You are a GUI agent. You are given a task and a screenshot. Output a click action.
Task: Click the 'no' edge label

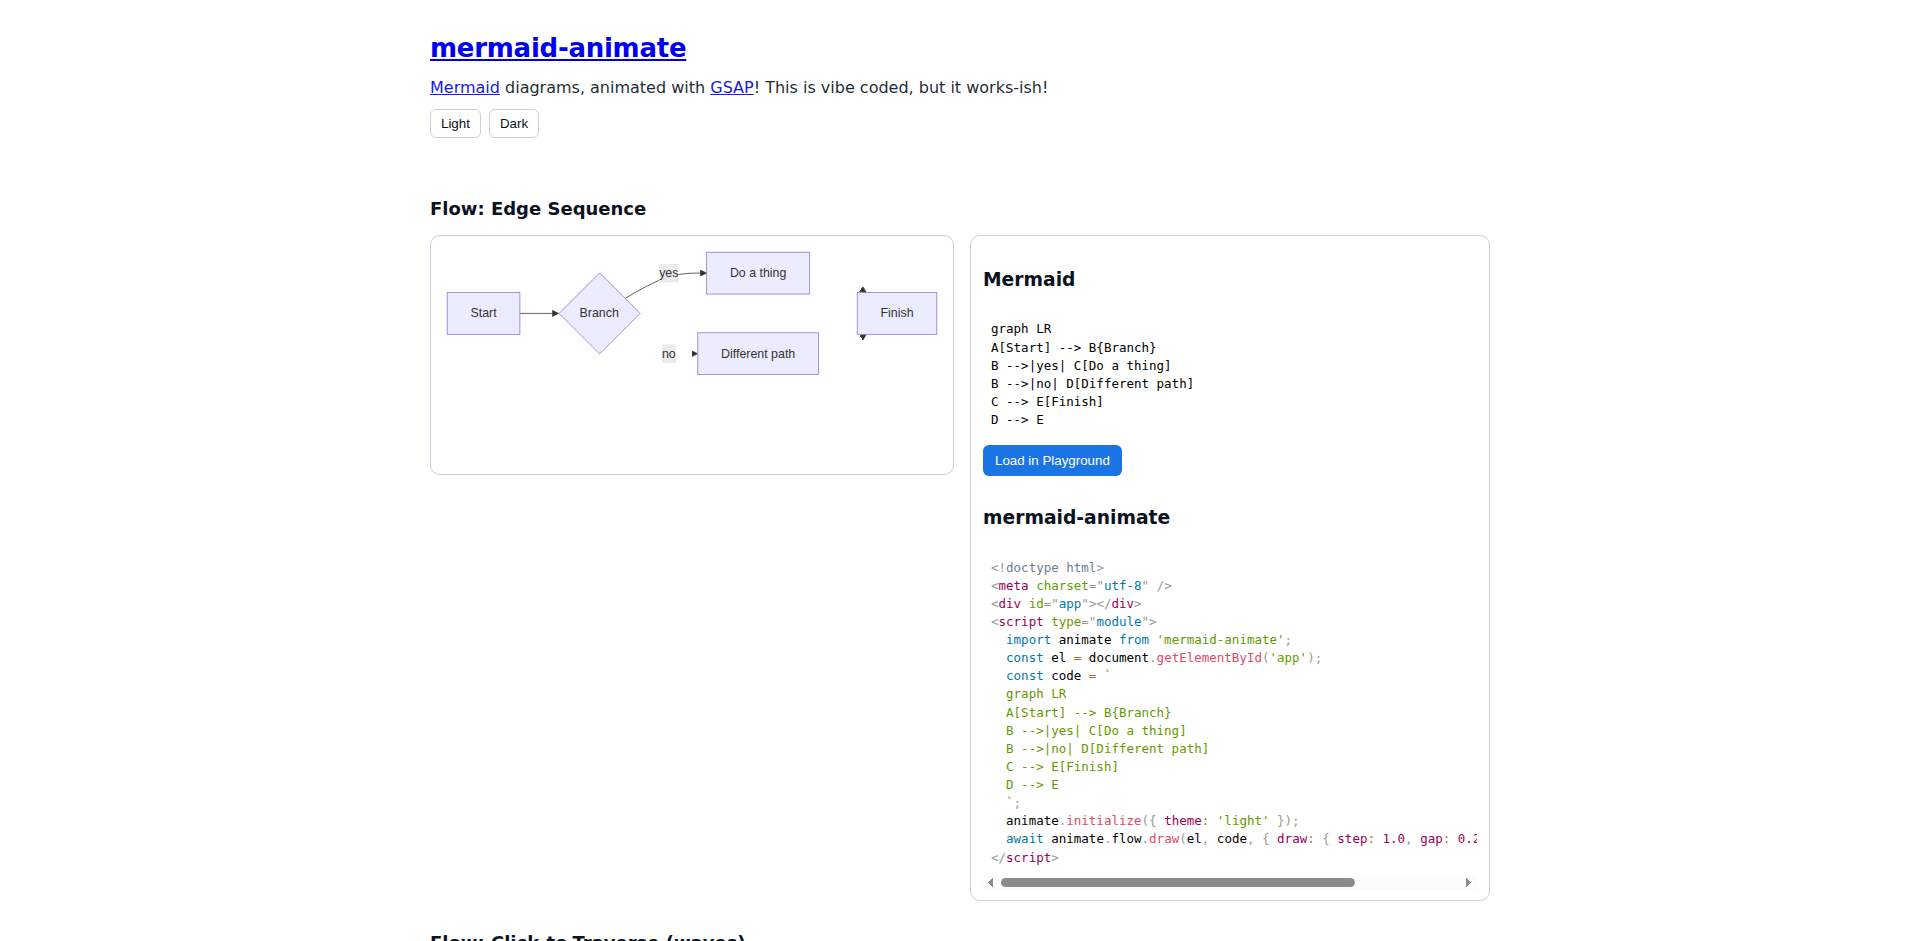click(669, 354)
